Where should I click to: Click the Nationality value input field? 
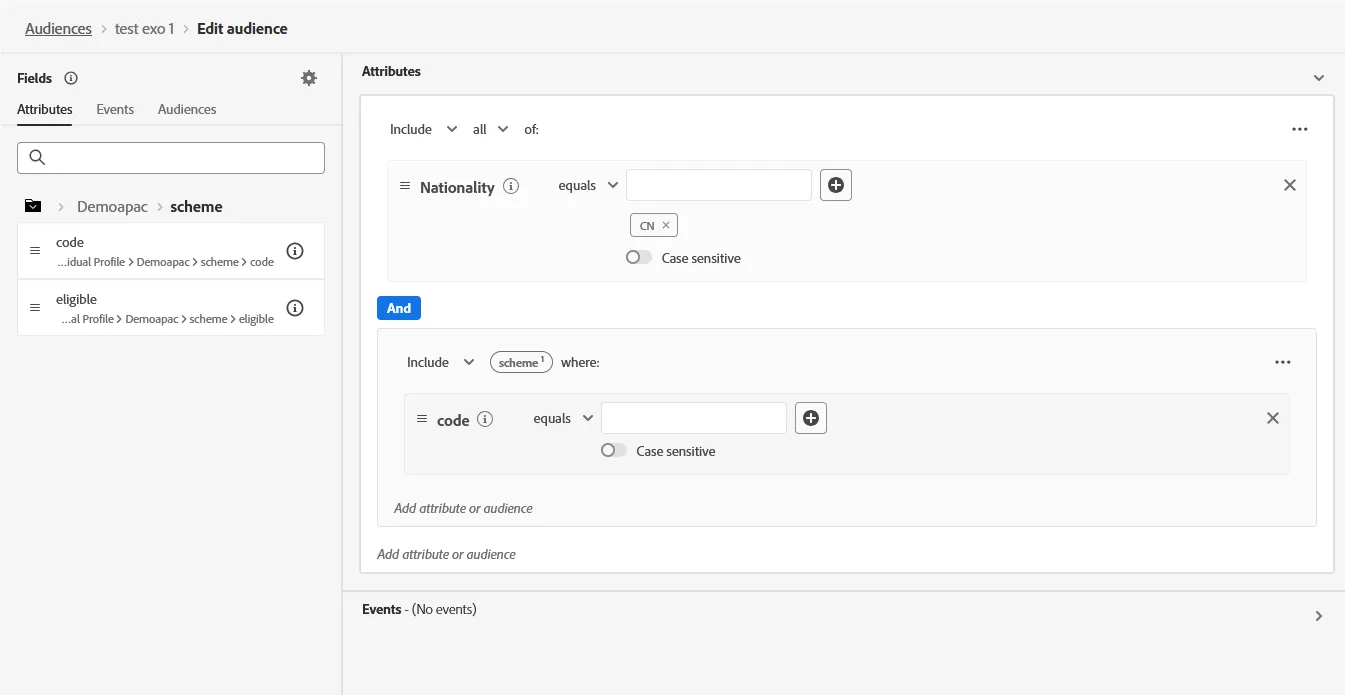pyautogui.click(x=719, y=185)
